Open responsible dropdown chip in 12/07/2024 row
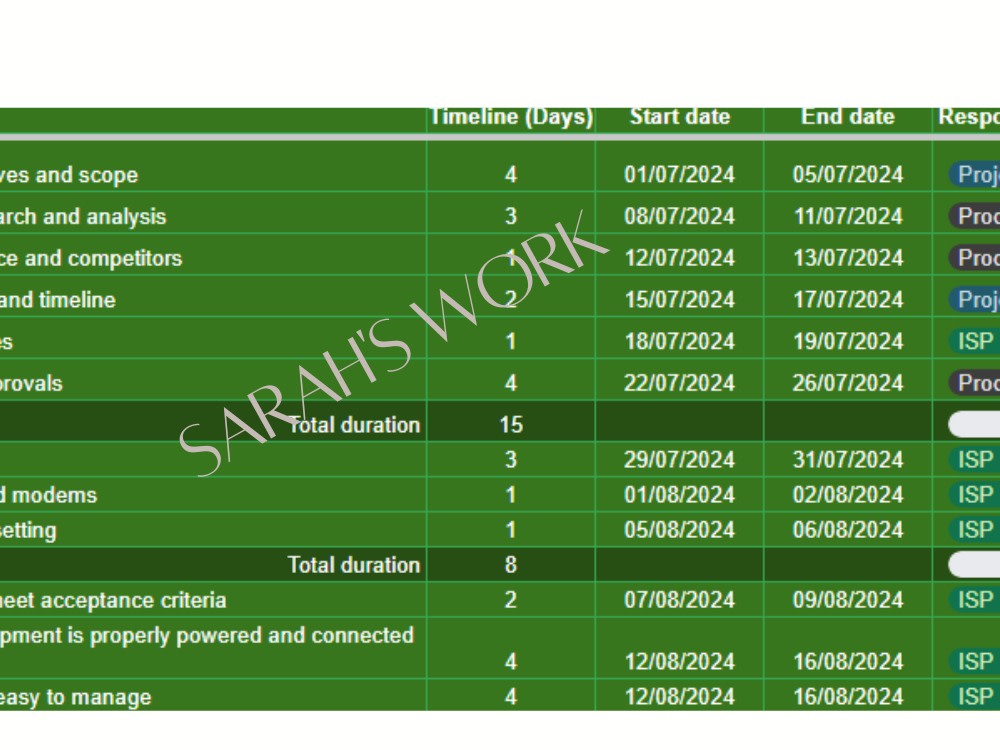 pyautogui.click(x=974, y=258)
